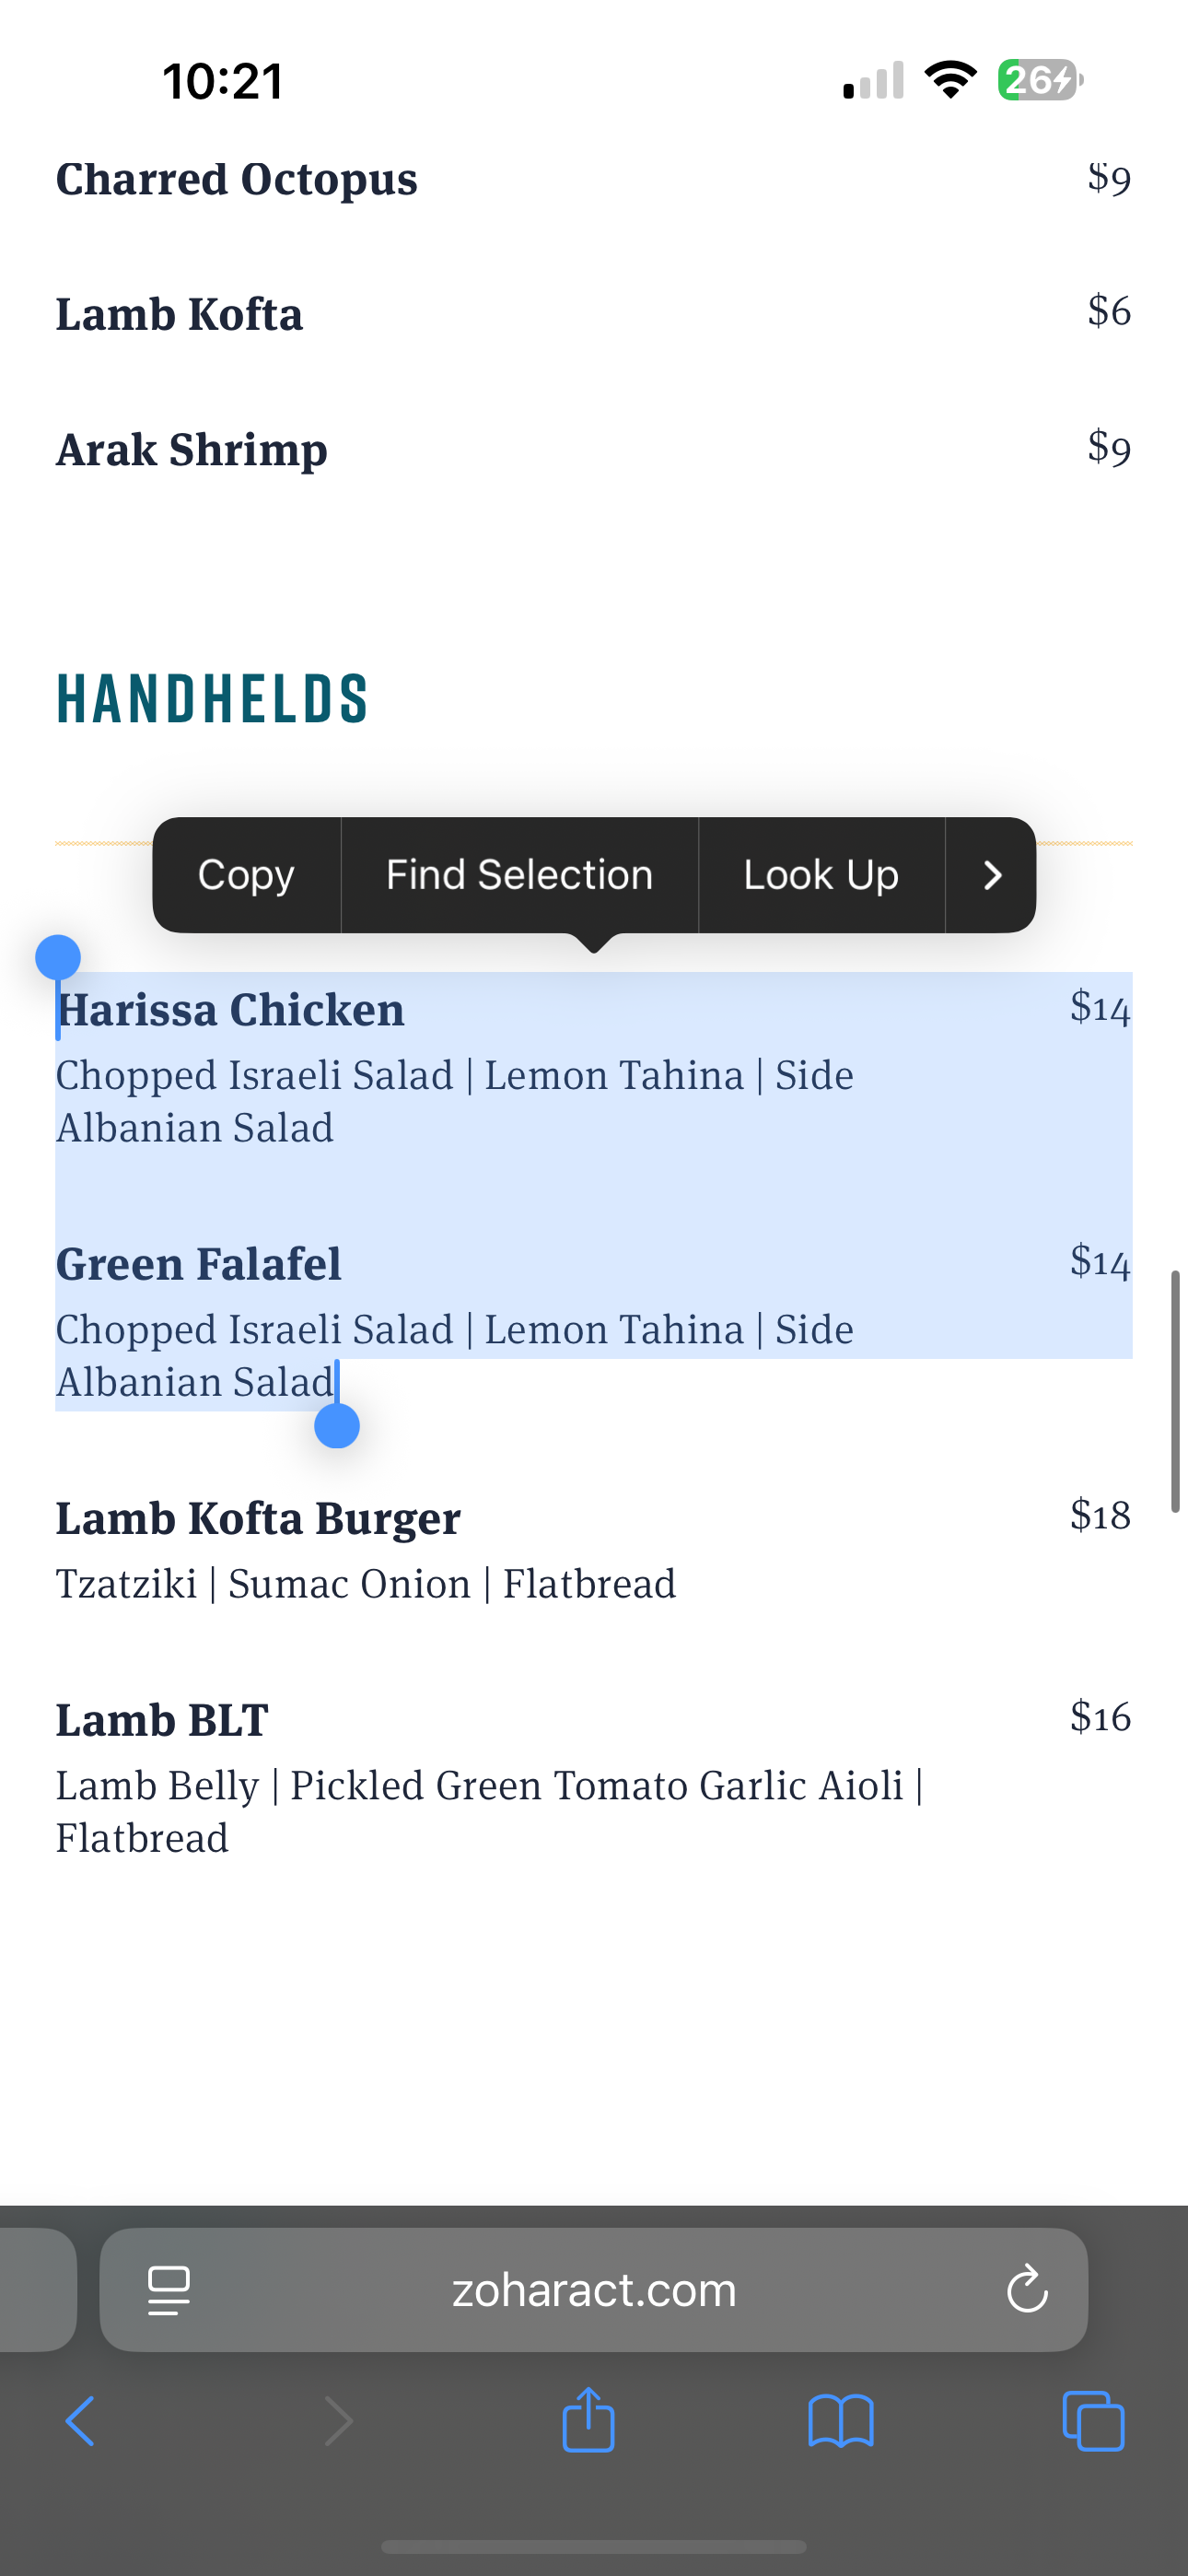Screen dimensions: 1188x2576
Task: Choose Find Selection option
Action: [x=519, y=875]
